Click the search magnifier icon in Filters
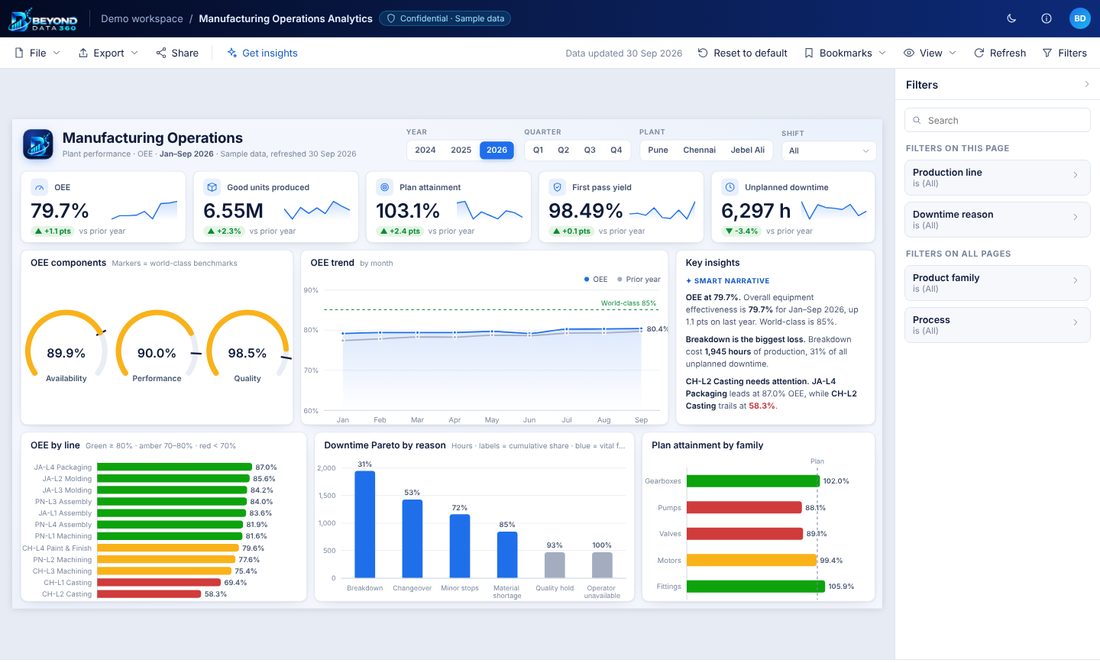 point(917,121)
